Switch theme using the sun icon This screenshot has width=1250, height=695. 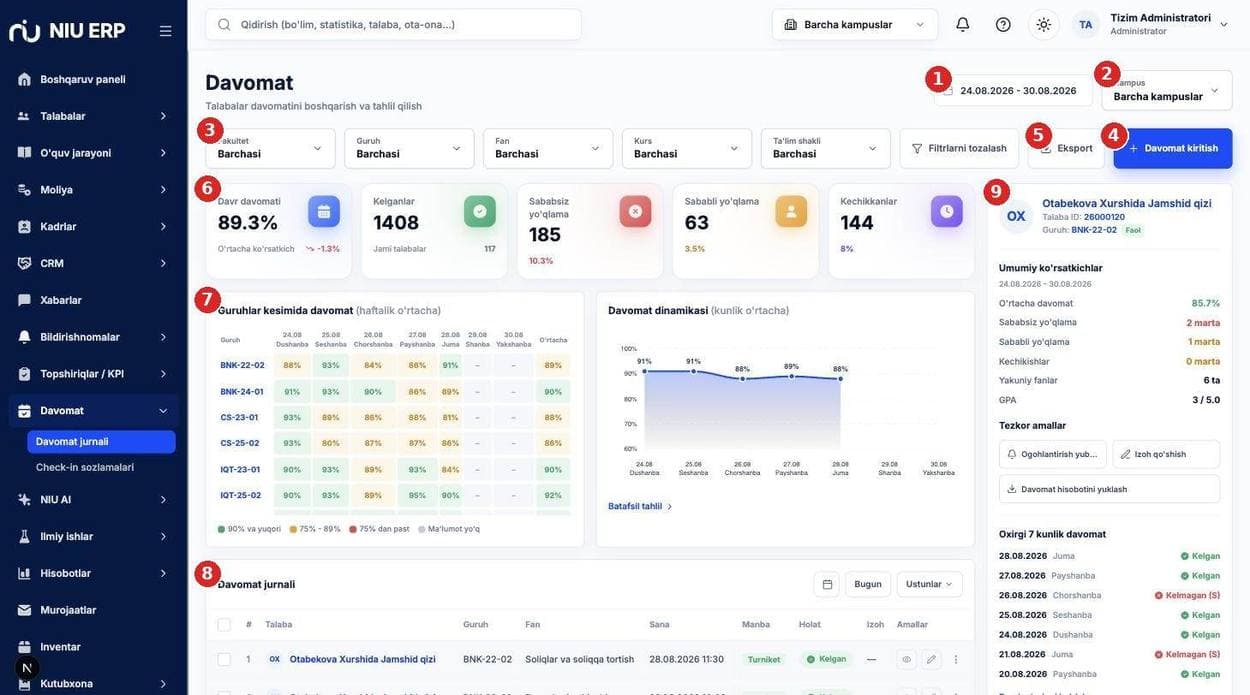click(1044, 25)
